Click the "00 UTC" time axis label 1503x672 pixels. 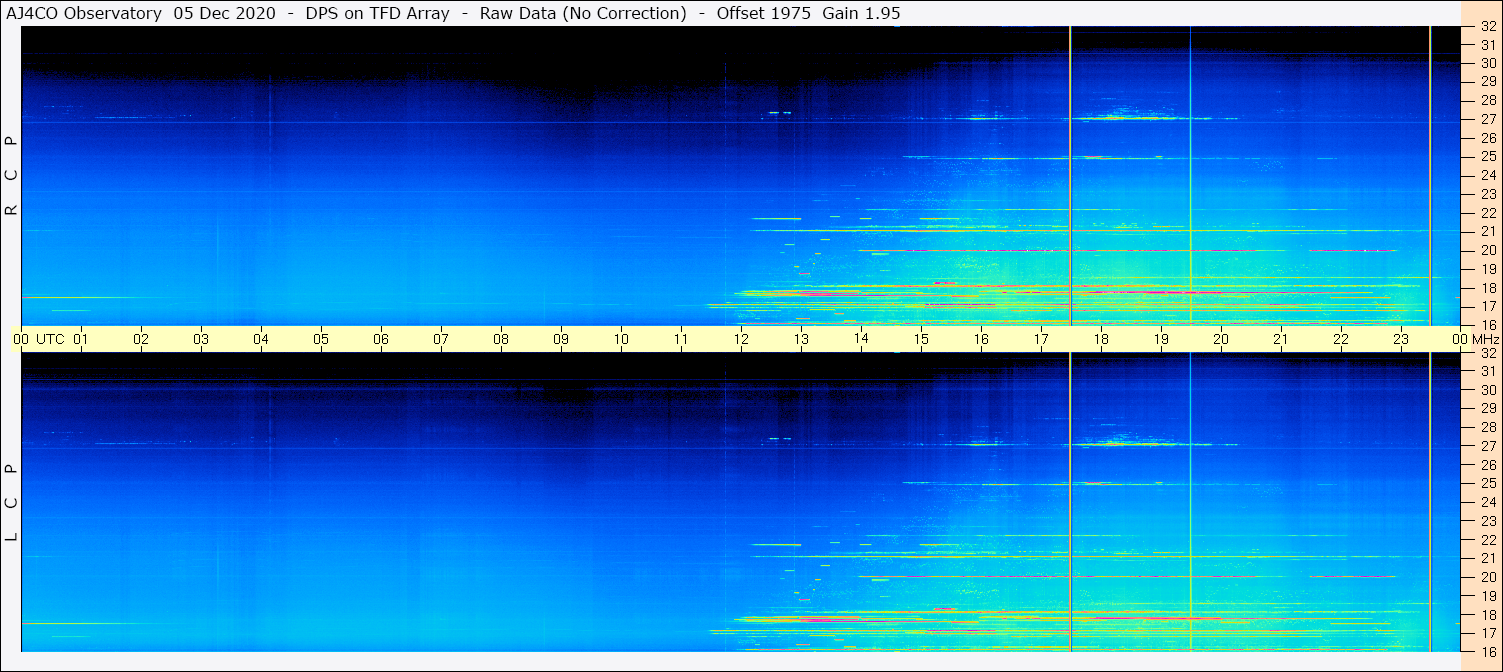(x=38, y=339)
